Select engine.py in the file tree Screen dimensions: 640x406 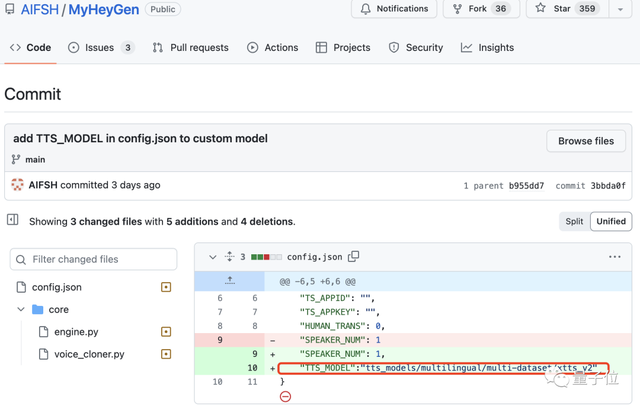(x=76, y=332)
